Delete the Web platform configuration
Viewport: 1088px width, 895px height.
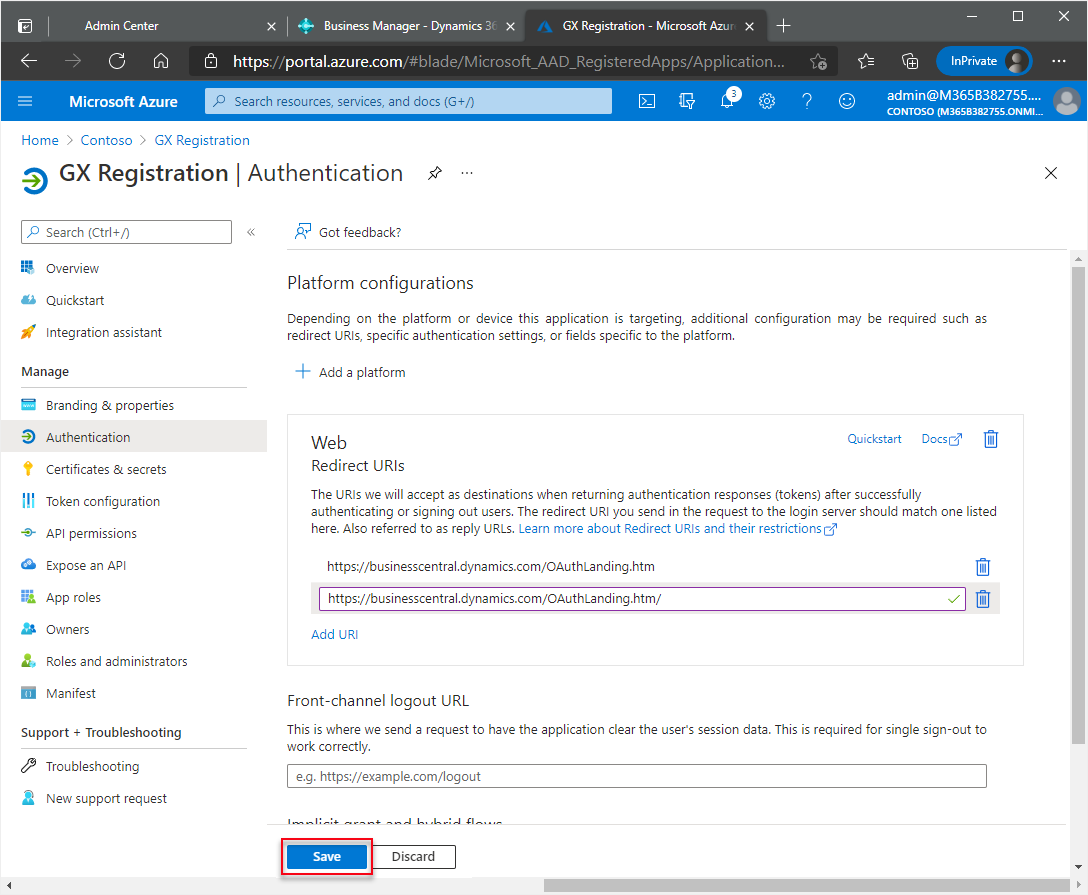click(991, 439)
